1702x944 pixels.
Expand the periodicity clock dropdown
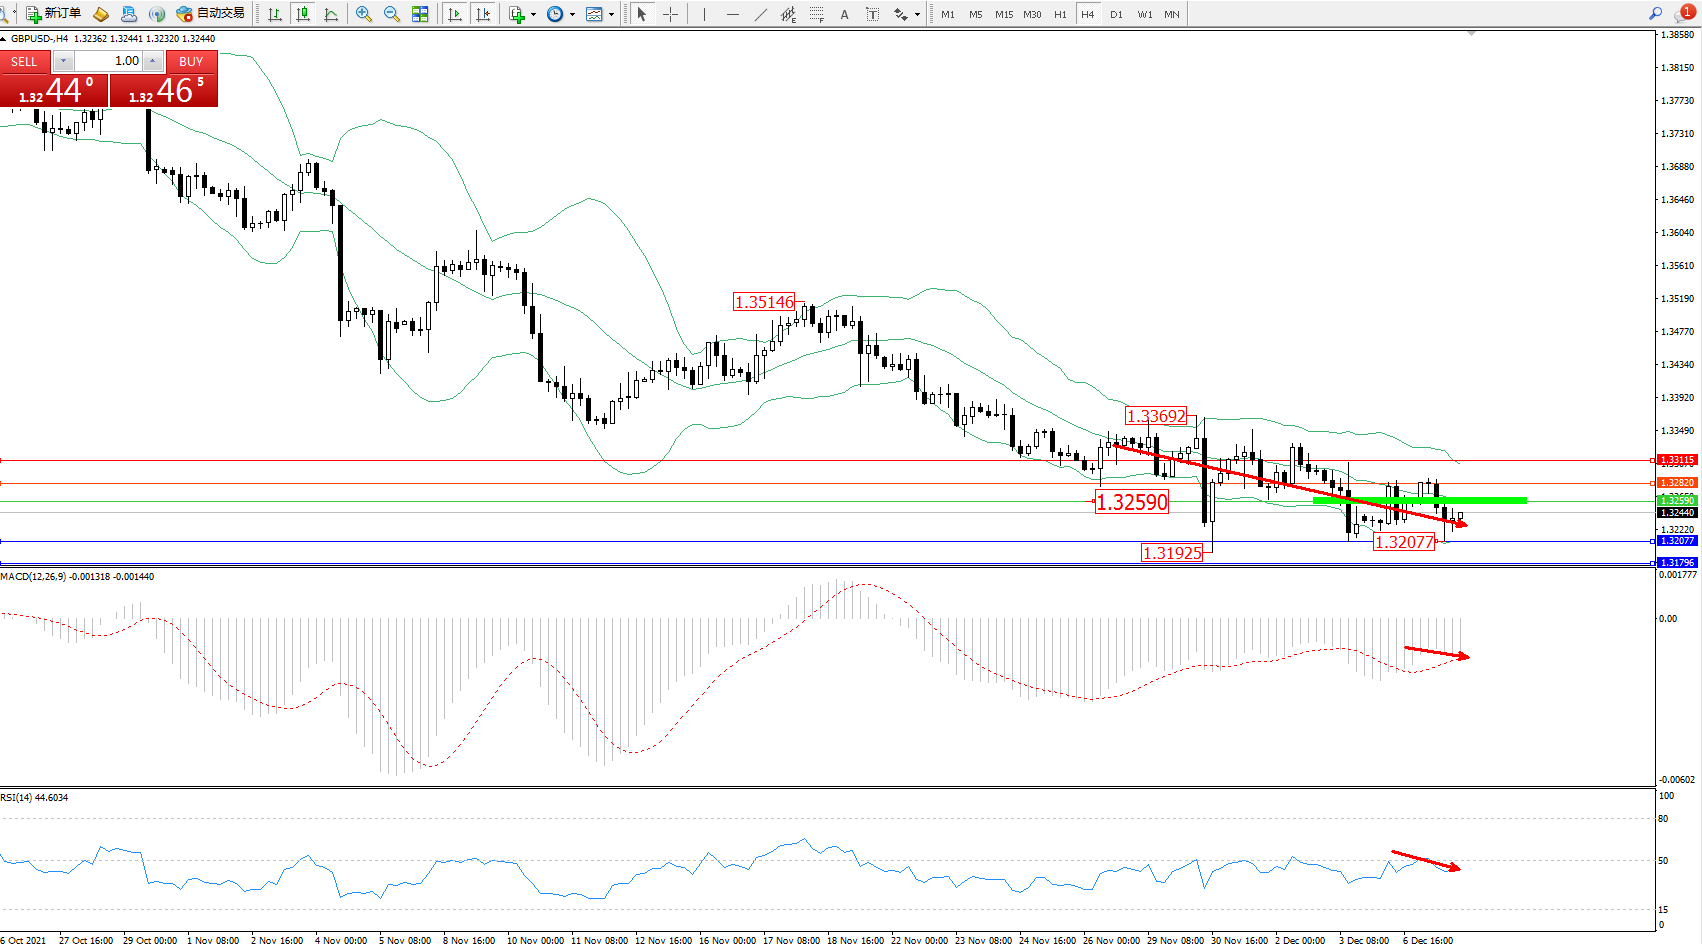coord(560,14)
